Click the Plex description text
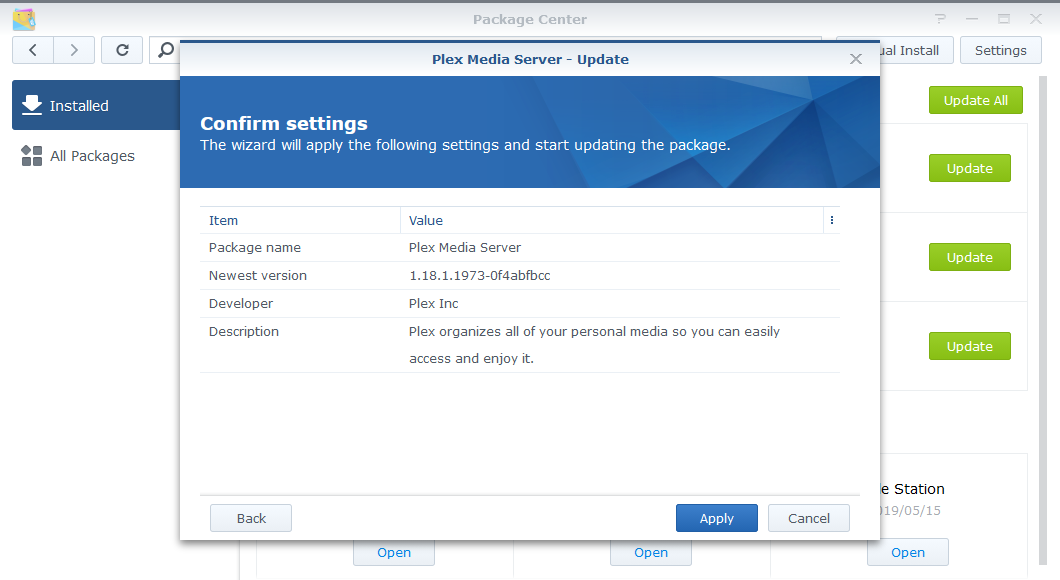 point(594,345)
